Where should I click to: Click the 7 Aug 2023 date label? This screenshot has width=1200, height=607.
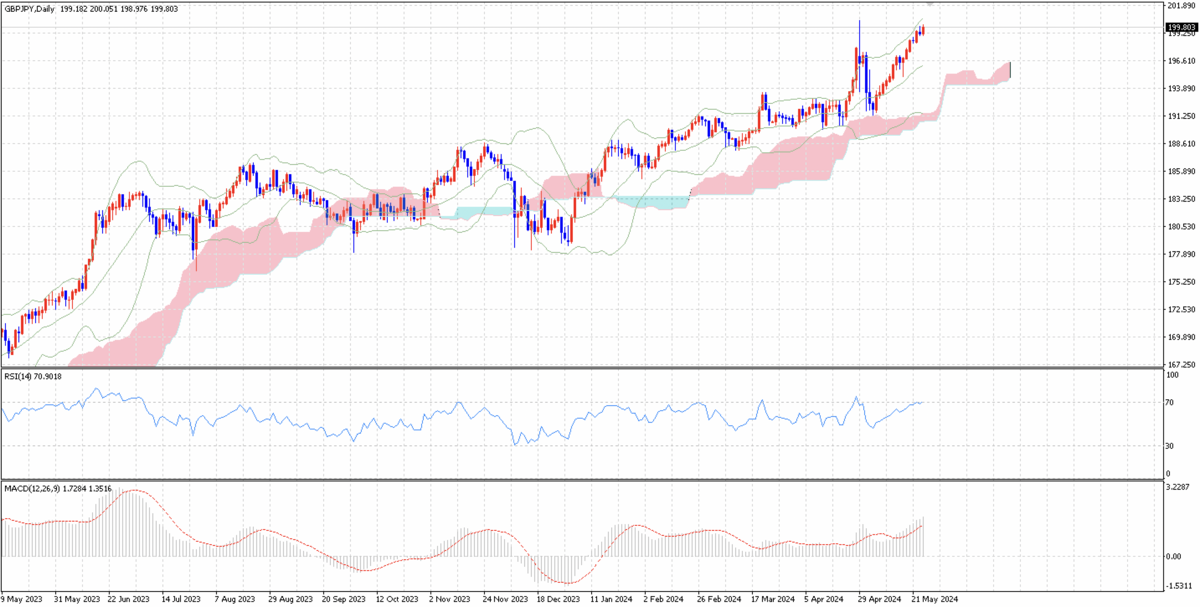click(237, 600)
